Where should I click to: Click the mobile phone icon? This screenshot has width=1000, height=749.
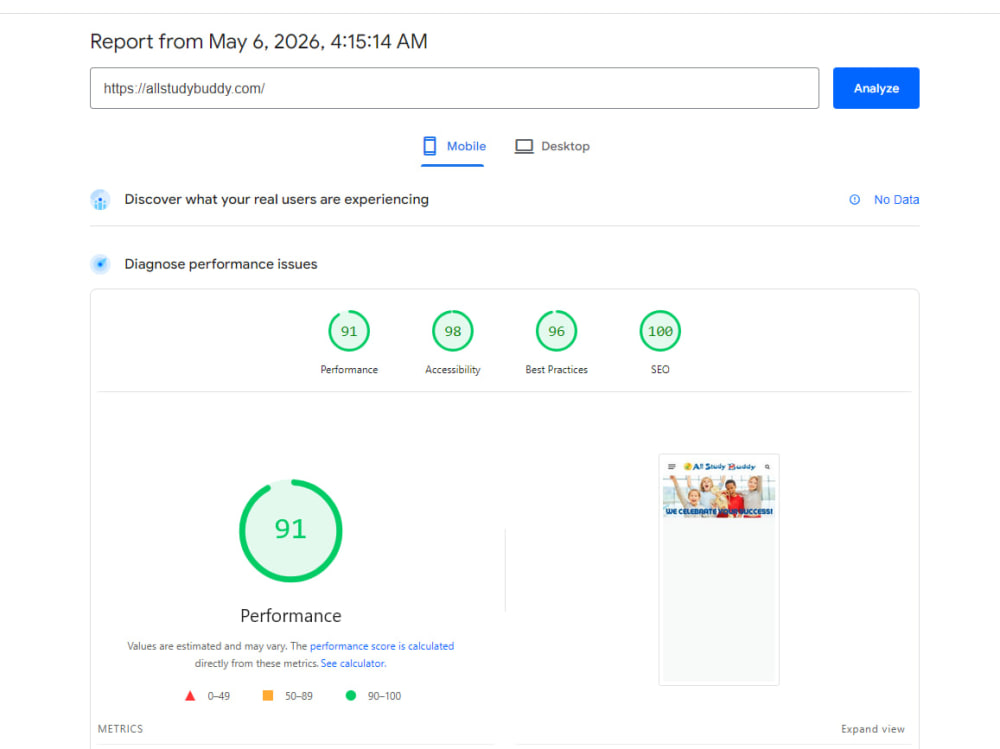coord(430,146)
